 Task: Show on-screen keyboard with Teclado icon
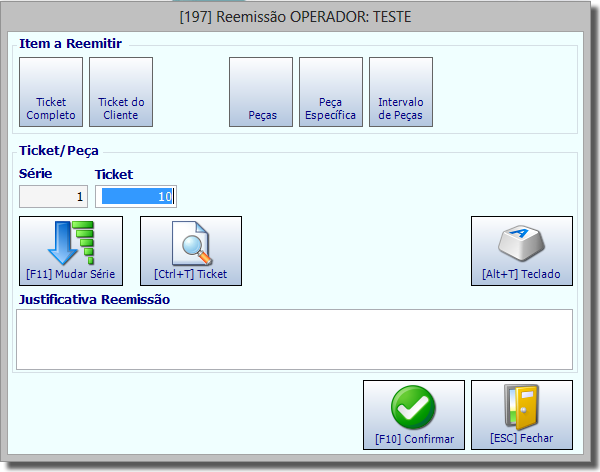click(x=522, y=243)
